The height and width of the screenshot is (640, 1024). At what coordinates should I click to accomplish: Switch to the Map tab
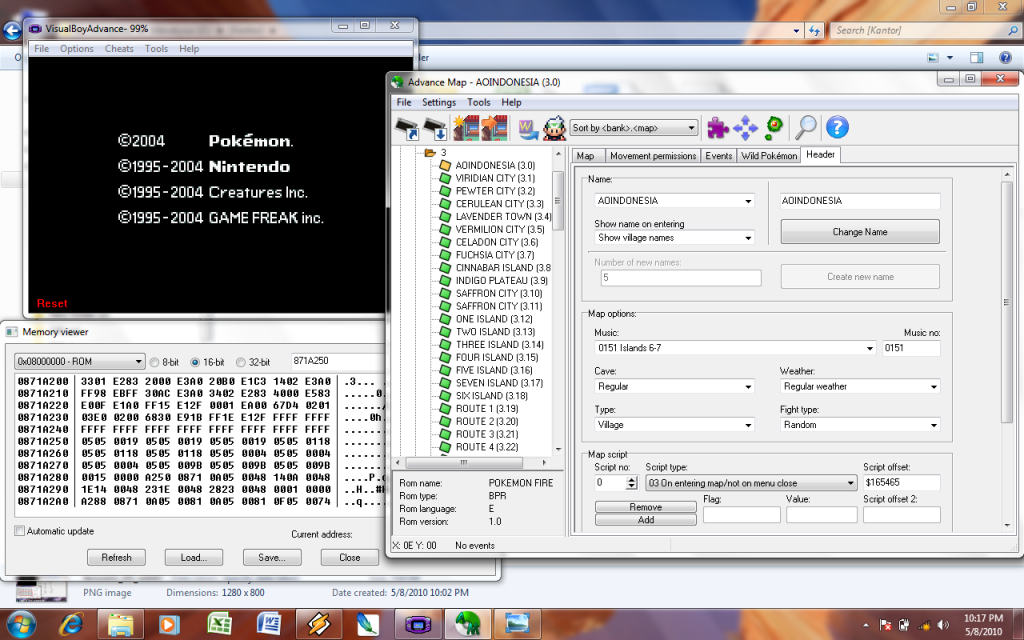586,155
